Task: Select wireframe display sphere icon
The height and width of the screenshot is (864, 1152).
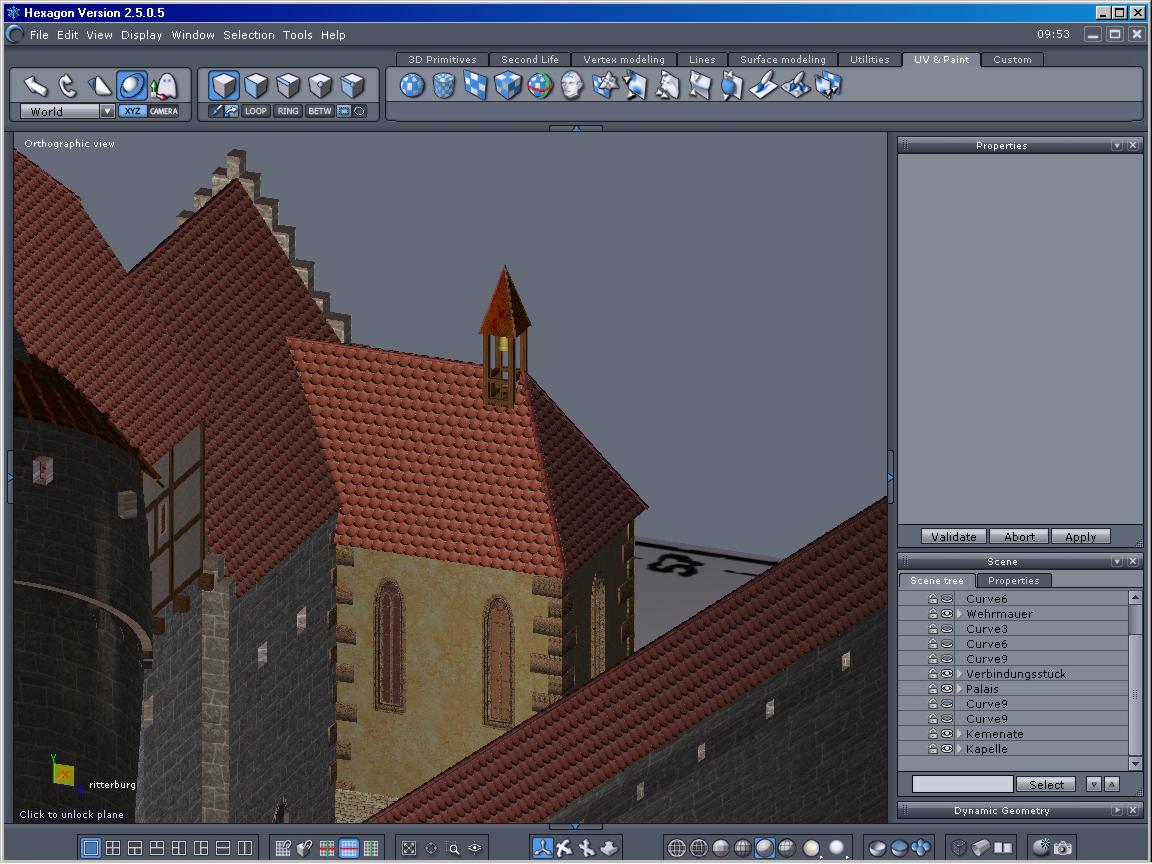Action: tap(677, 849)
